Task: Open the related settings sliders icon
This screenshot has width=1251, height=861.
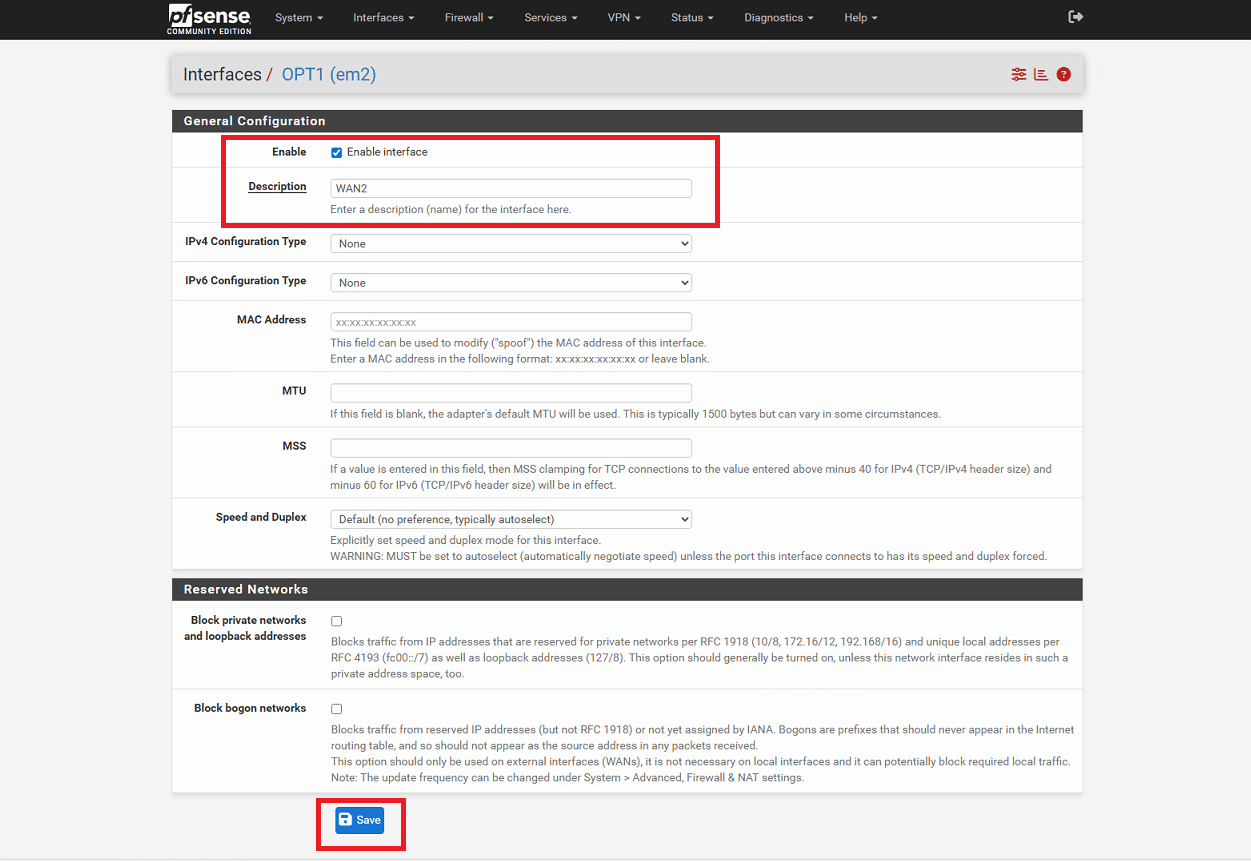Action: tap(1018, 75)
